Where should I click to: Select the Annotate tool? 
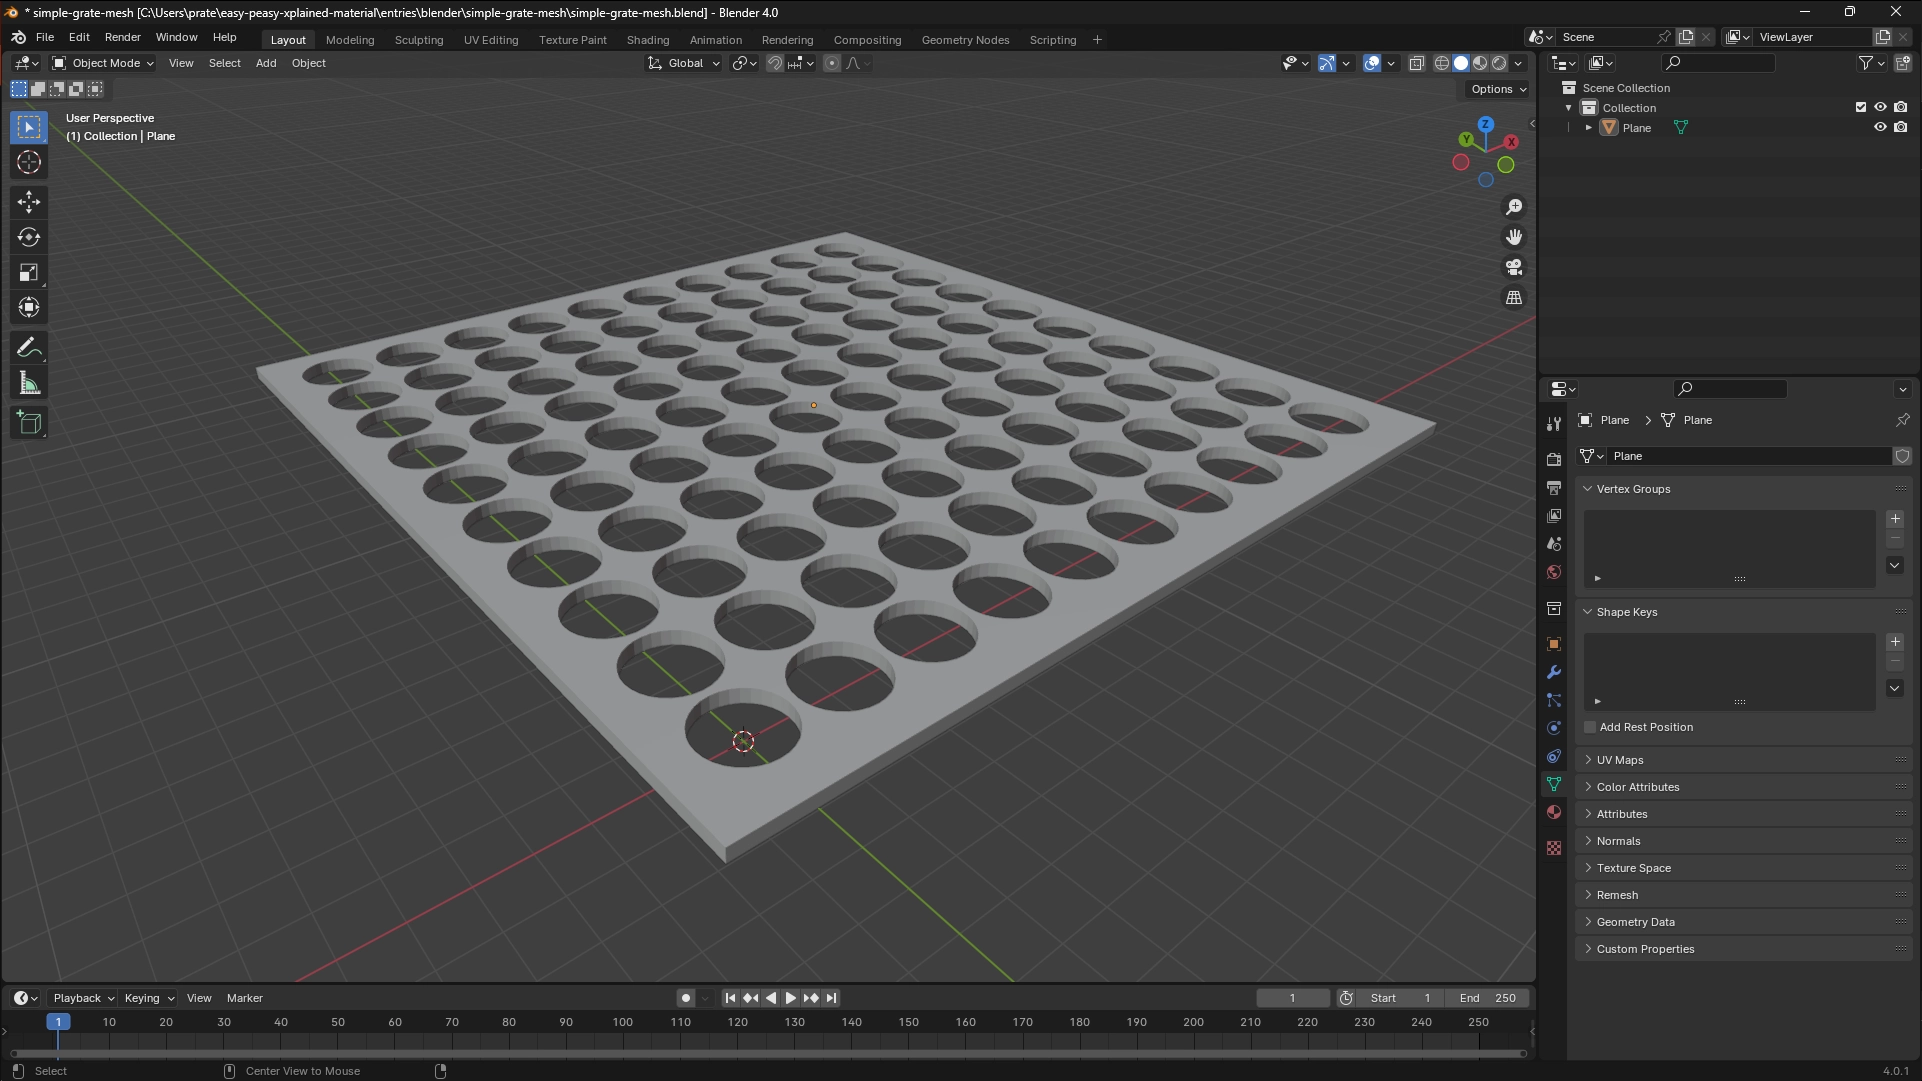click(x=29, y=346)
